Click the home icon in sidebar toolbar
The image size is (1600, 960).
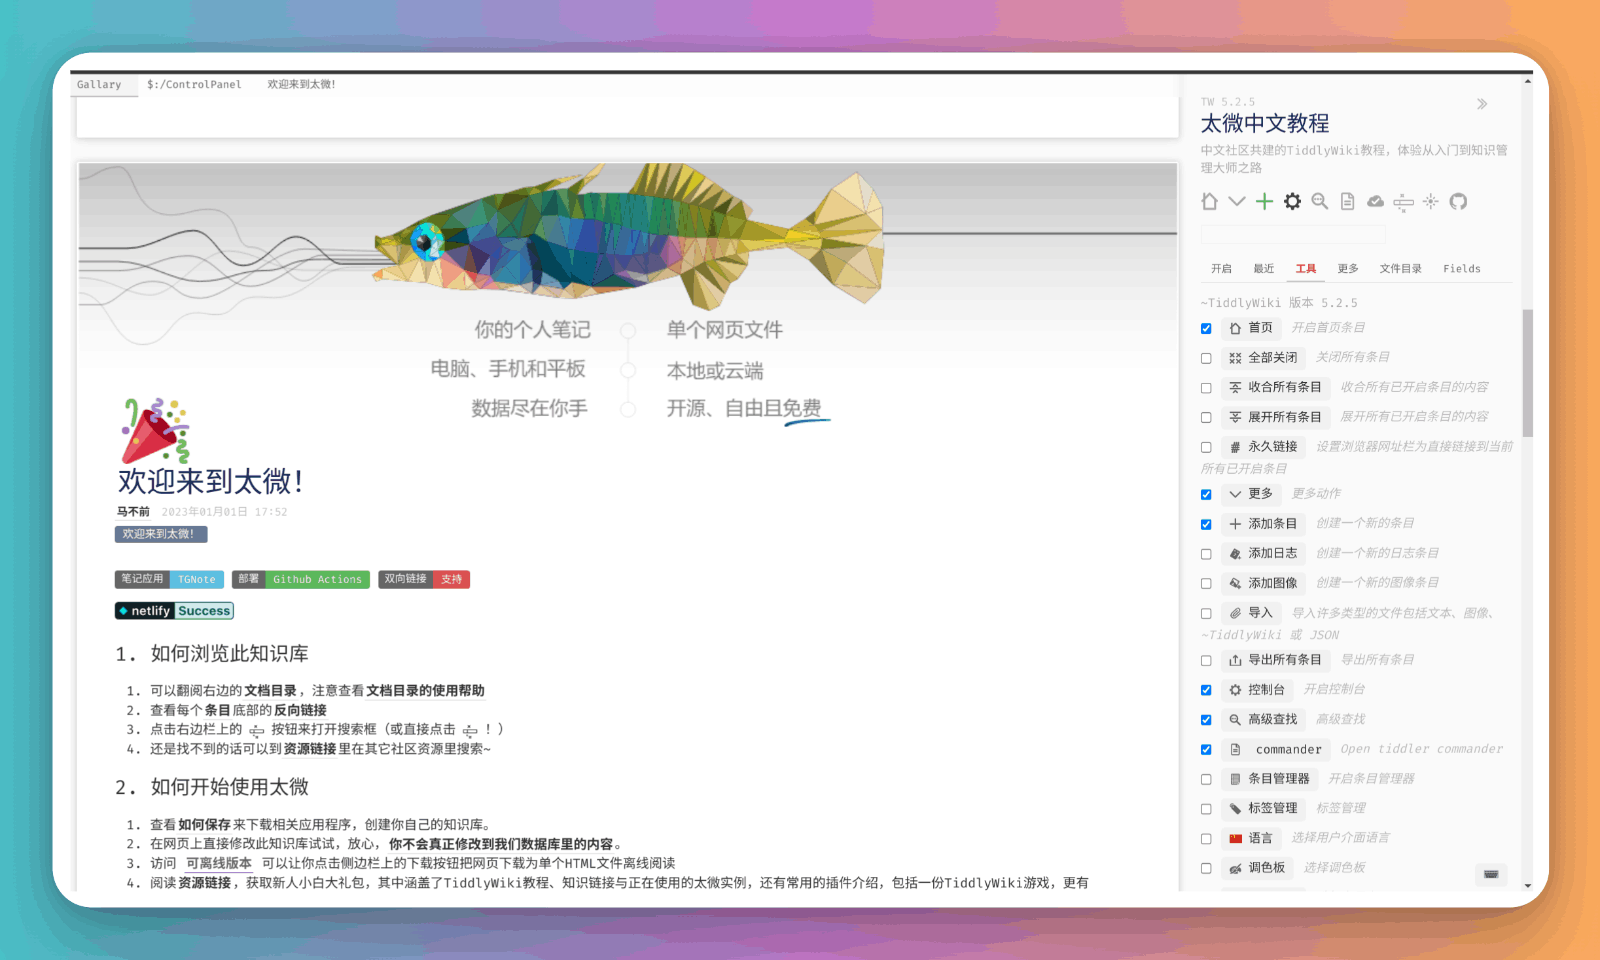pyautogui.click(x=1209, y=202)
